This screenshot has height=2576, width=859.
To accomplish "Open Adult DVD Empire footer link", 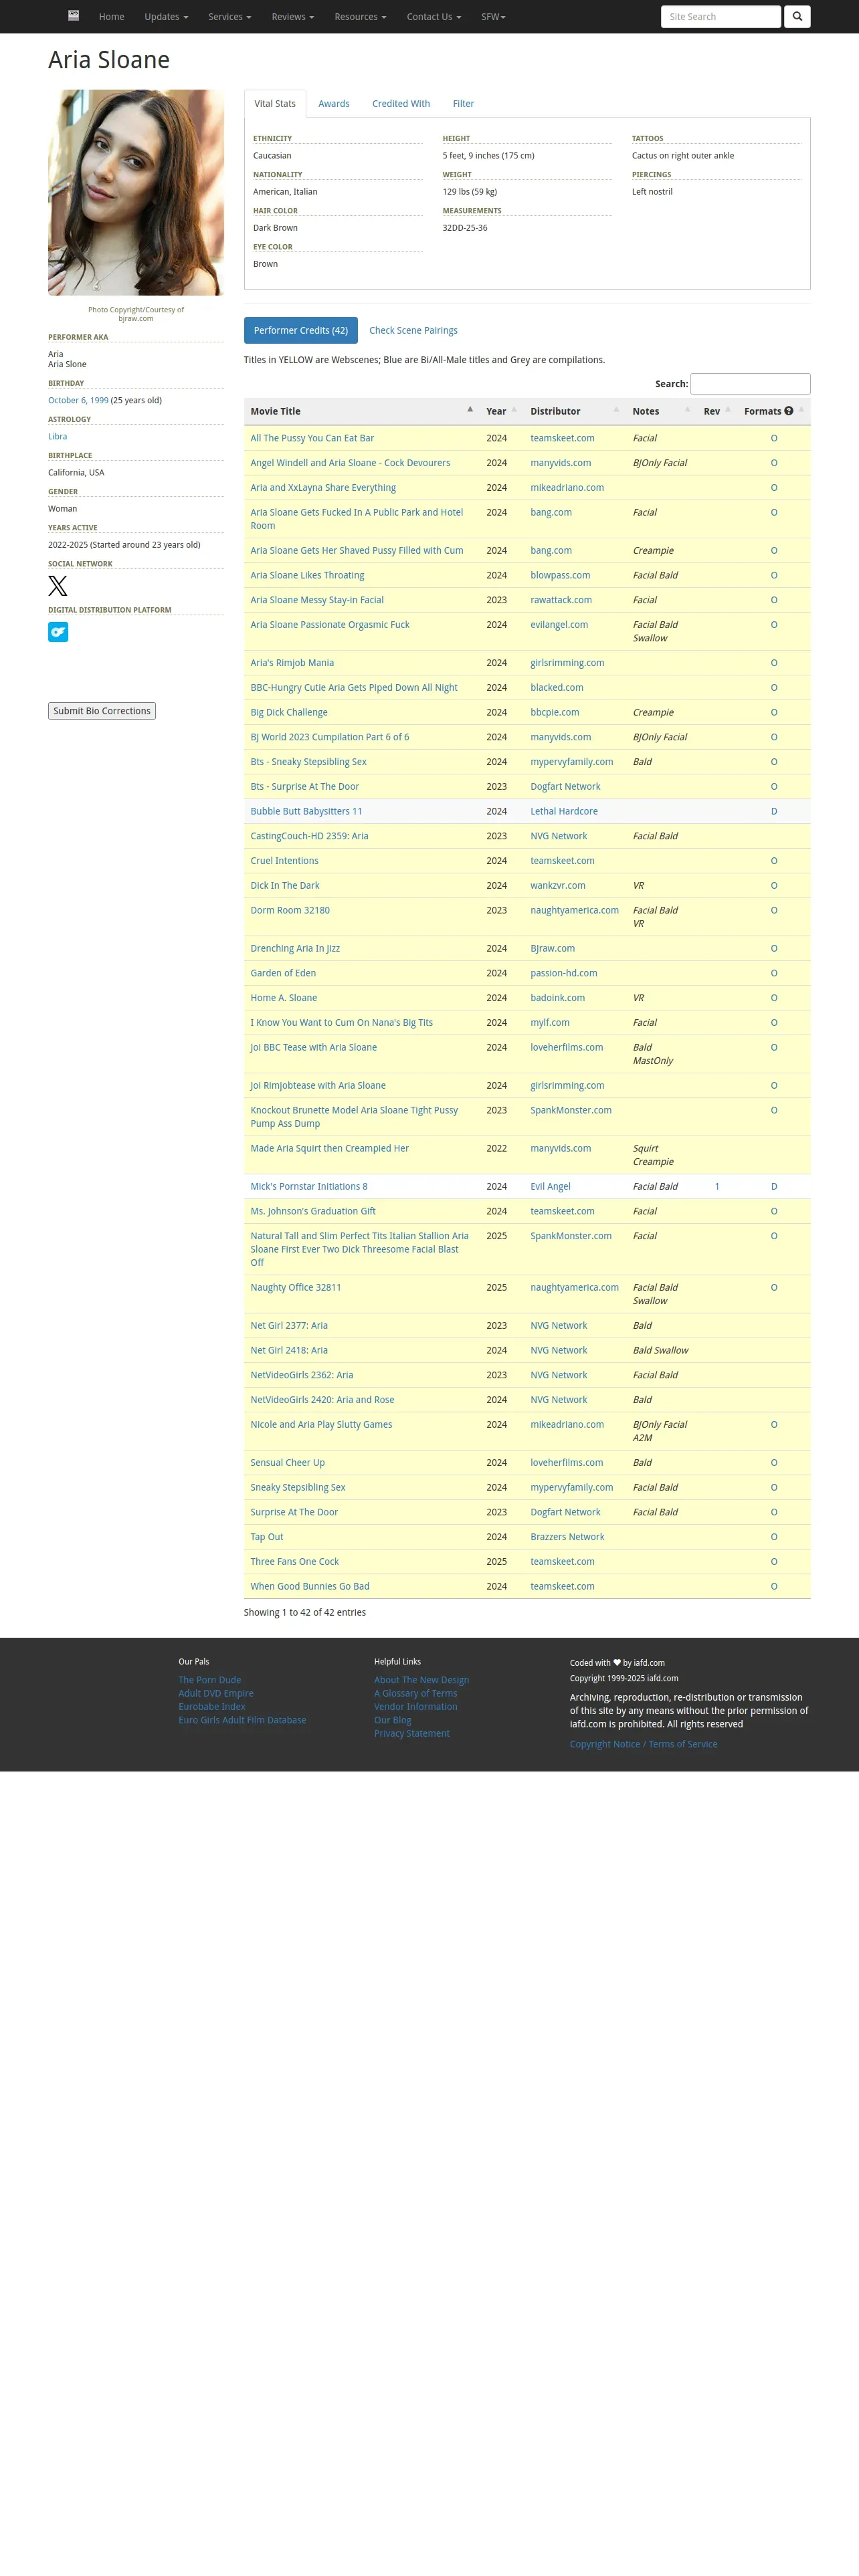I will click(216, 1693).
